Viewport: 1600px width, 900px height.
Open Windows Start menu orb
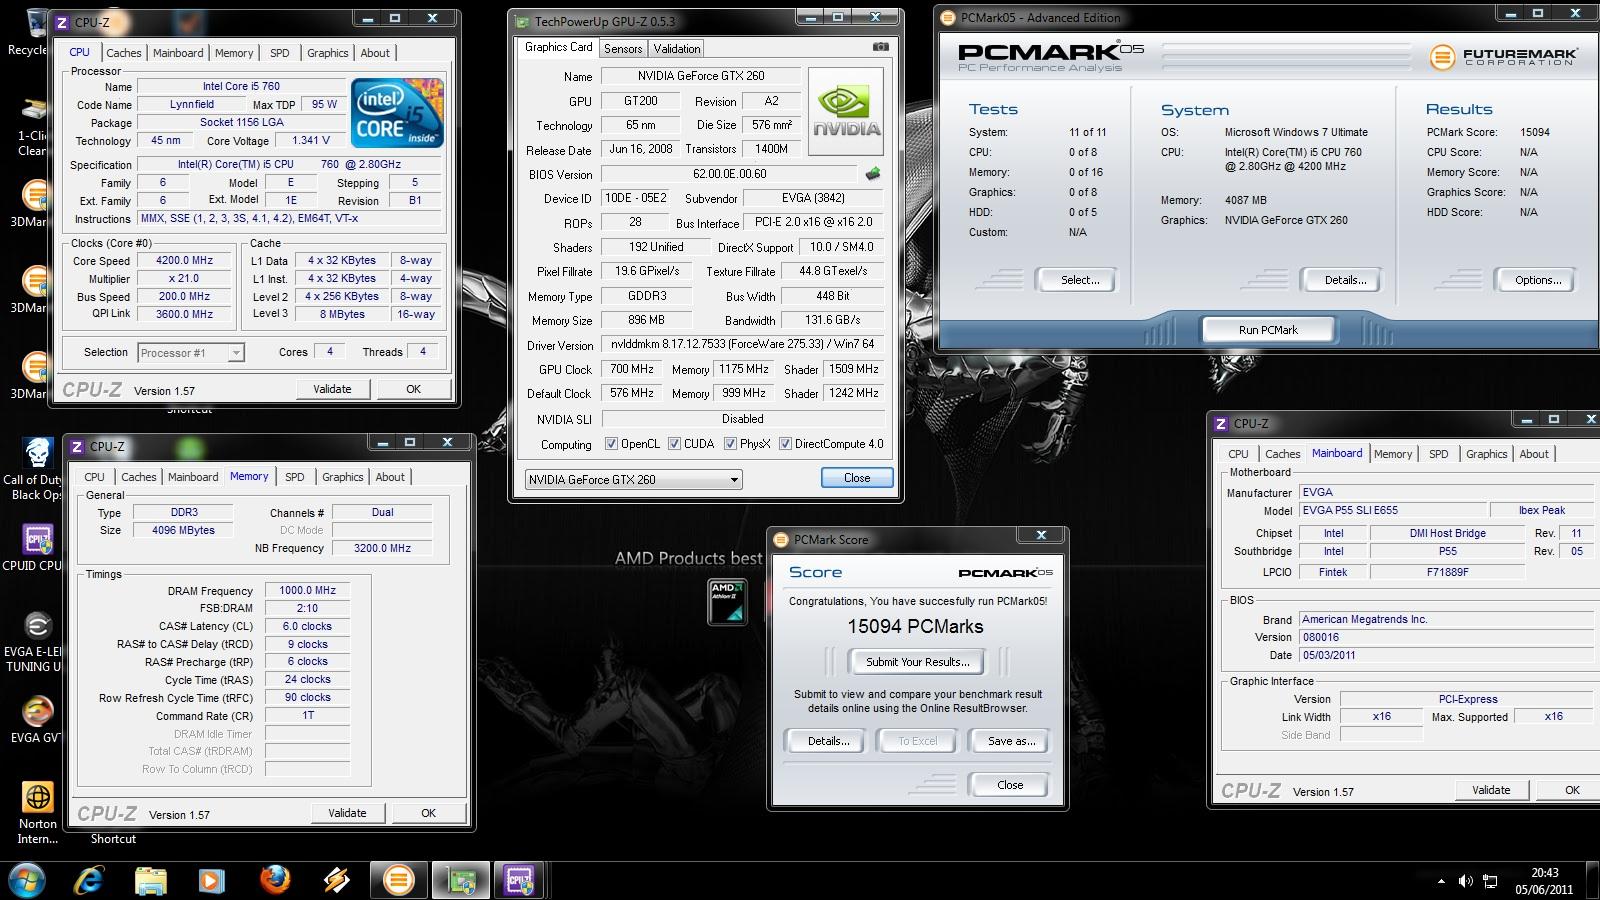pyautogui.click(x=27, y=880)
